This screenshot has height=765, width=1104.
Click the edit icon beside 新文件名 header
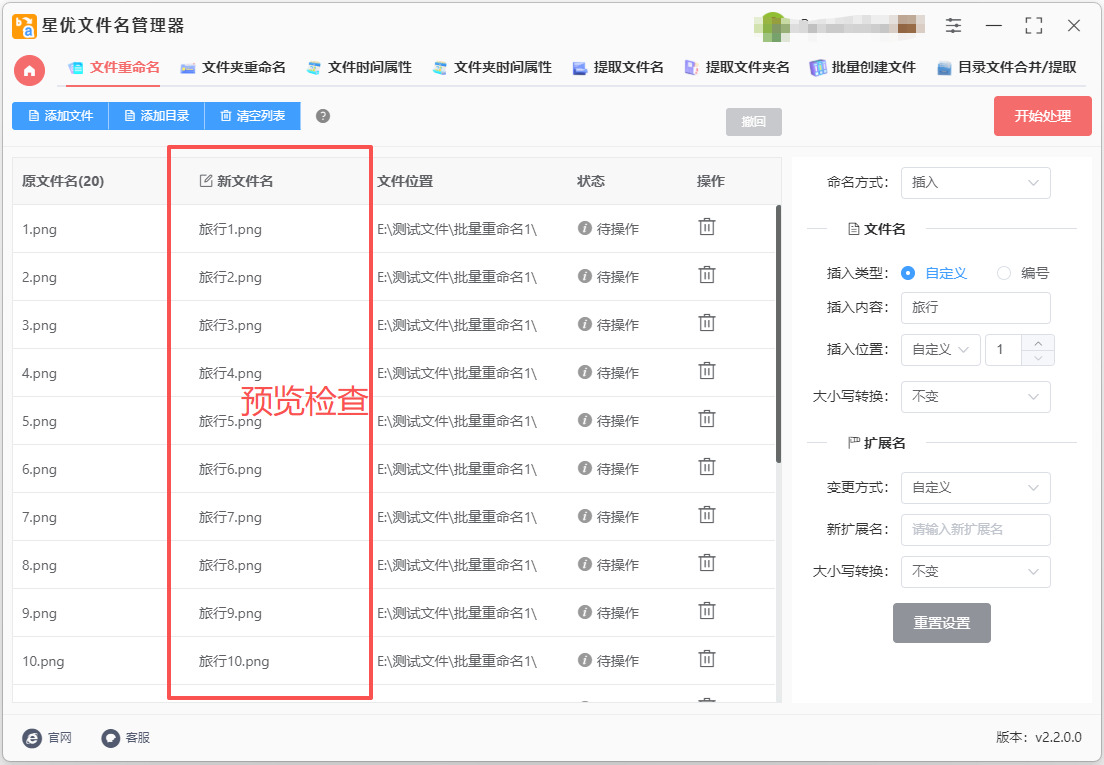206,181
